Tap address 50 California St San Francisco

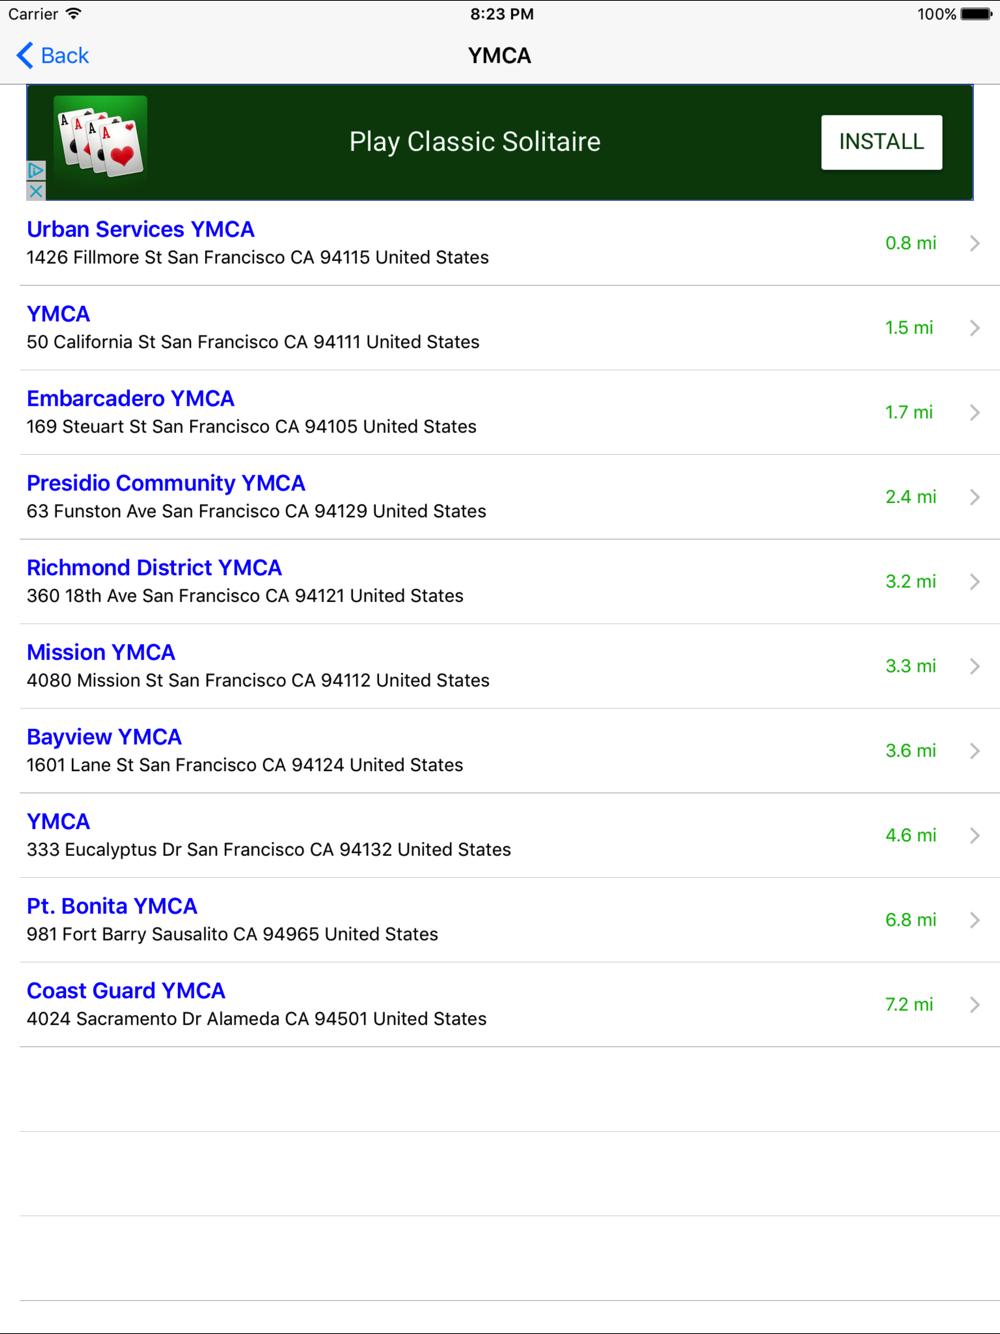point(253,342)
